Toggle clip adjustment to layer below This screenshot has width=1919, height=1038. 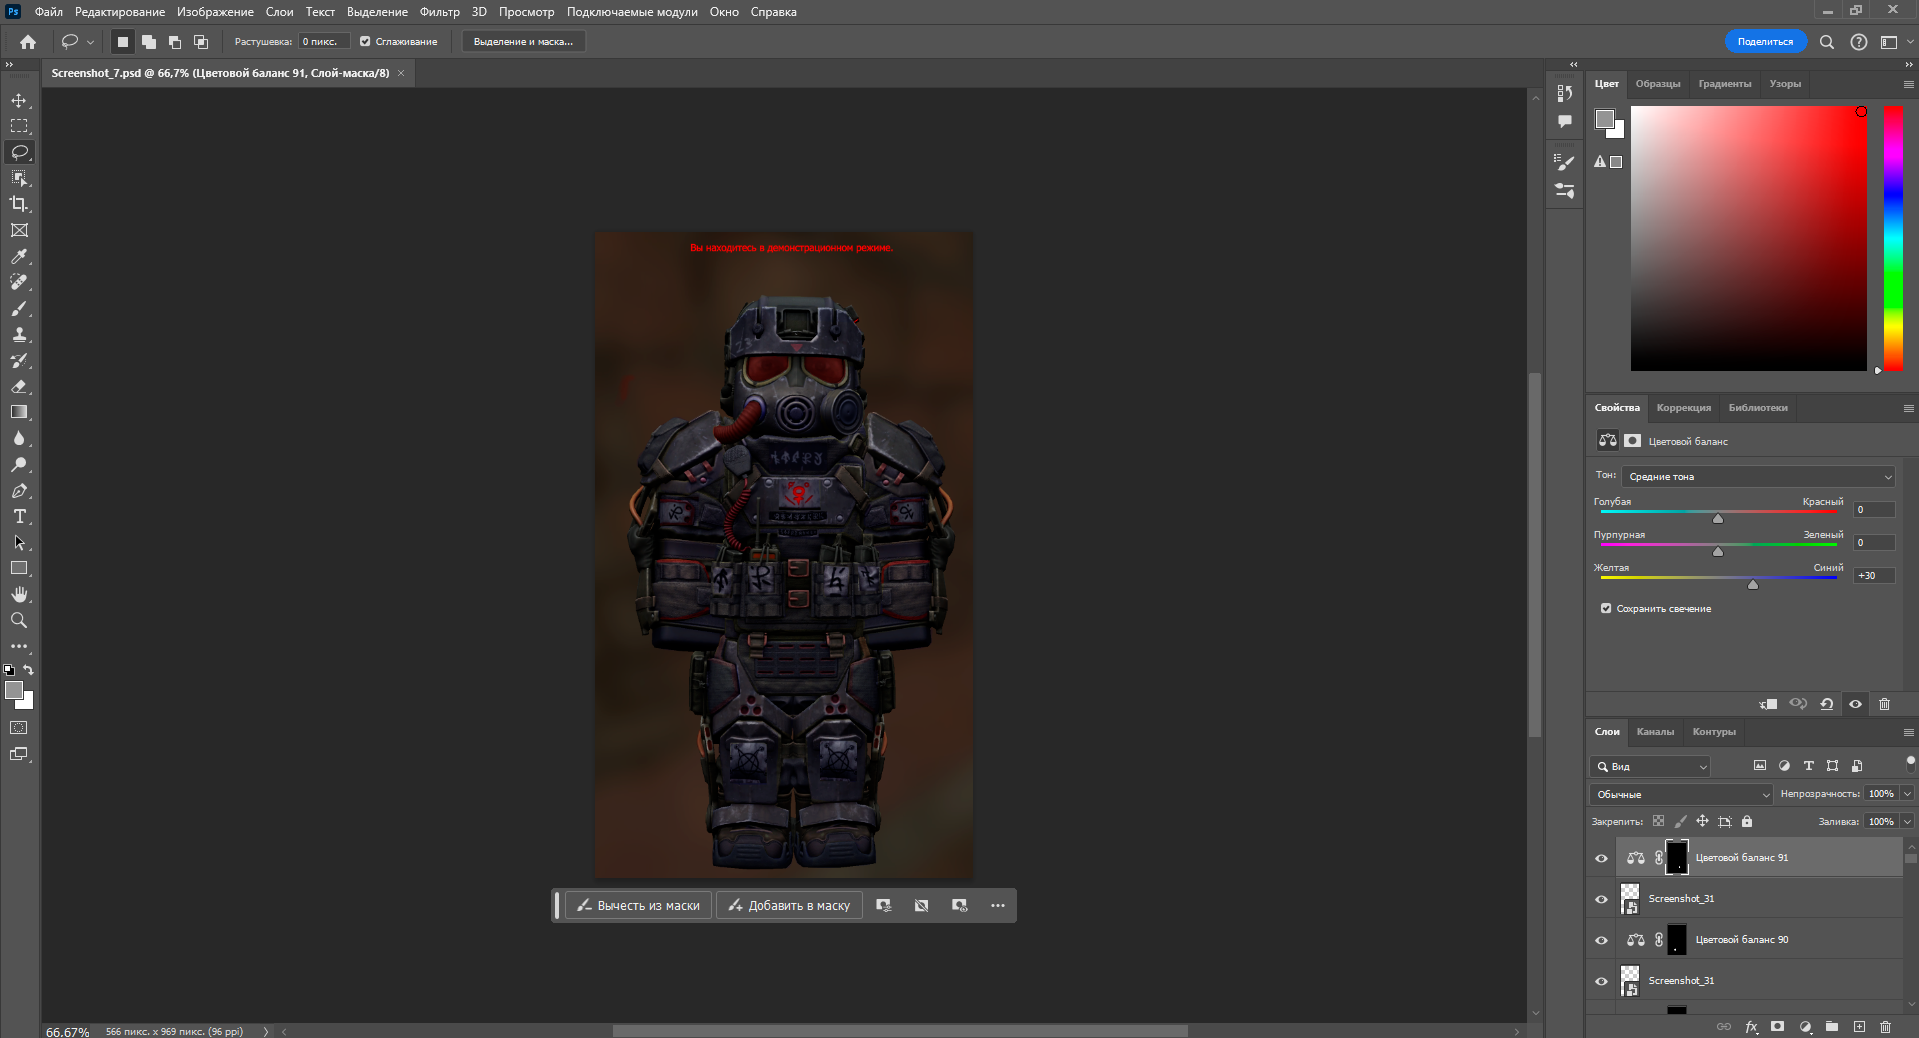pos(1768,704)
